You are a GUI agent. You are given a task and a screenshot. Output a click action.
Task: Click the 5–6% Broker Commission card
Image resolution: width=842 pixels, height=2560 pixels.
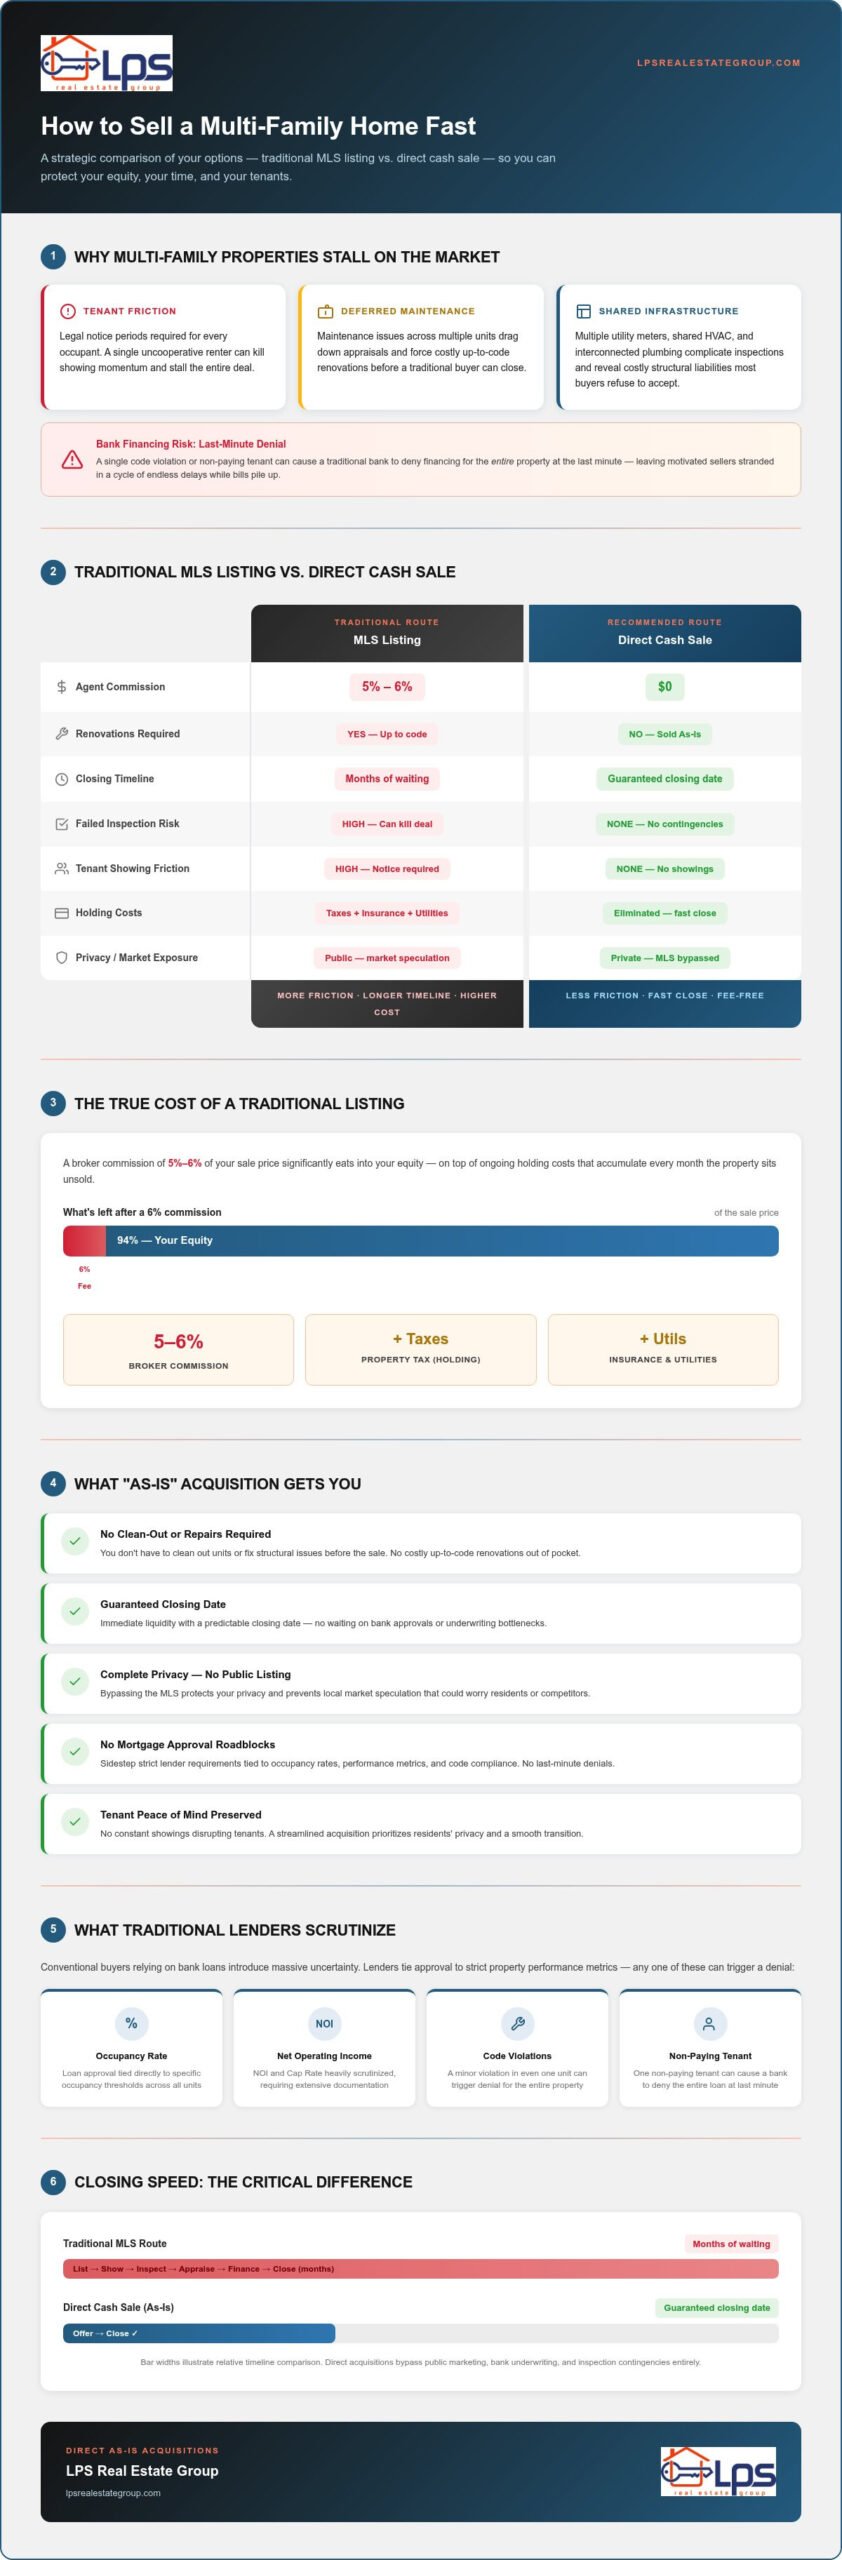(178, 1350)
